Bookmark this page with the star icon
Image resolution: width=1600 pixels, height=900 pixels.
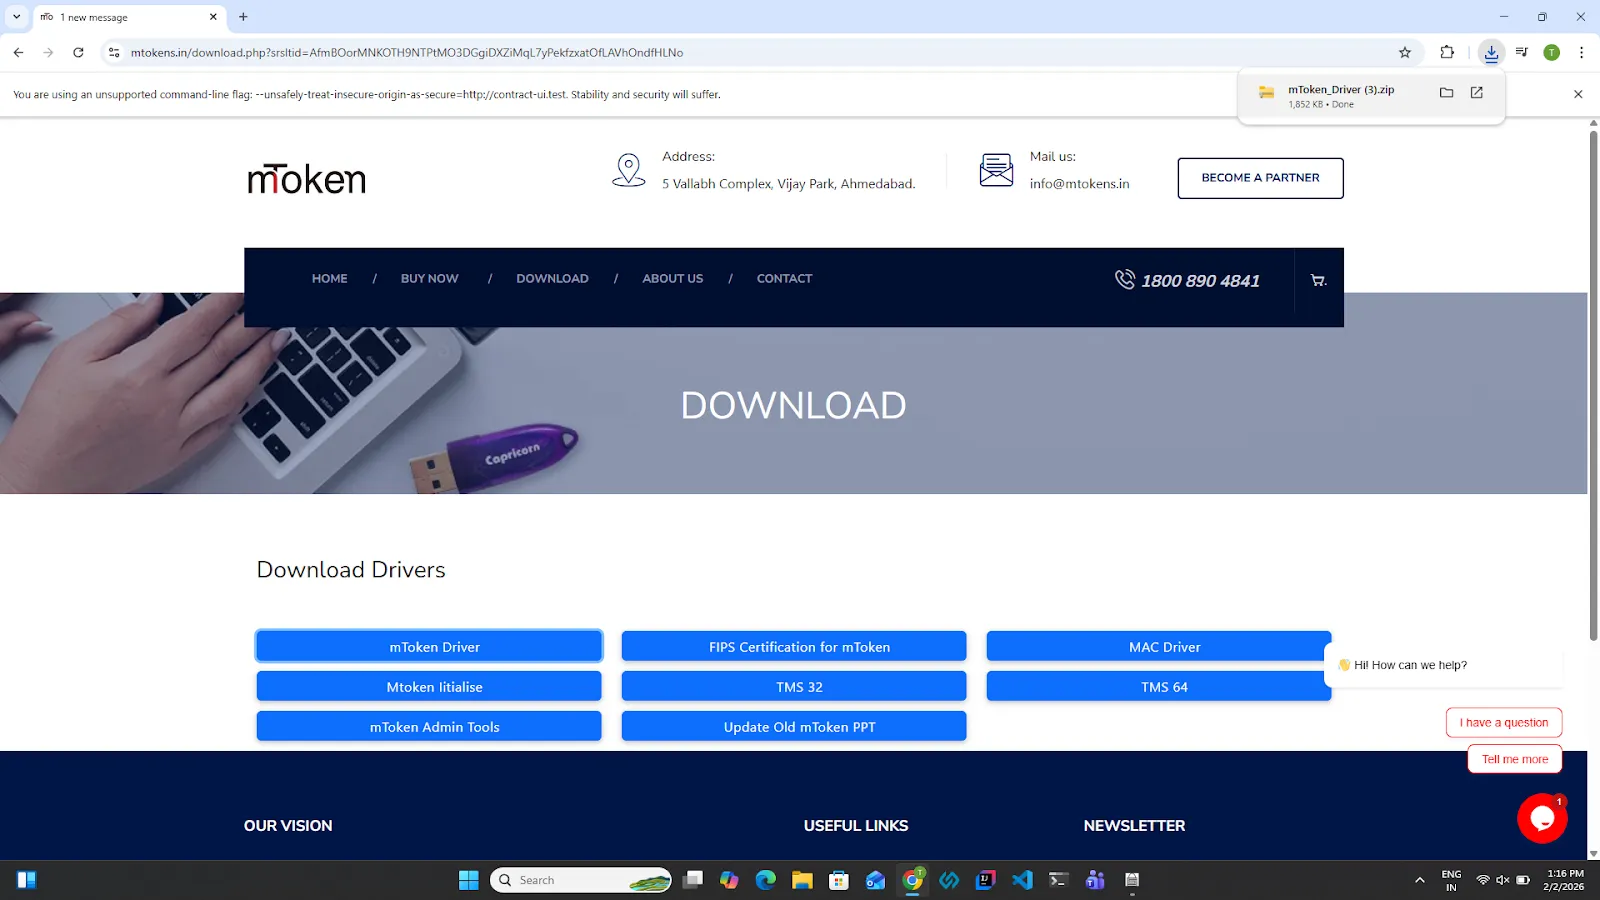click(1405, 52)
